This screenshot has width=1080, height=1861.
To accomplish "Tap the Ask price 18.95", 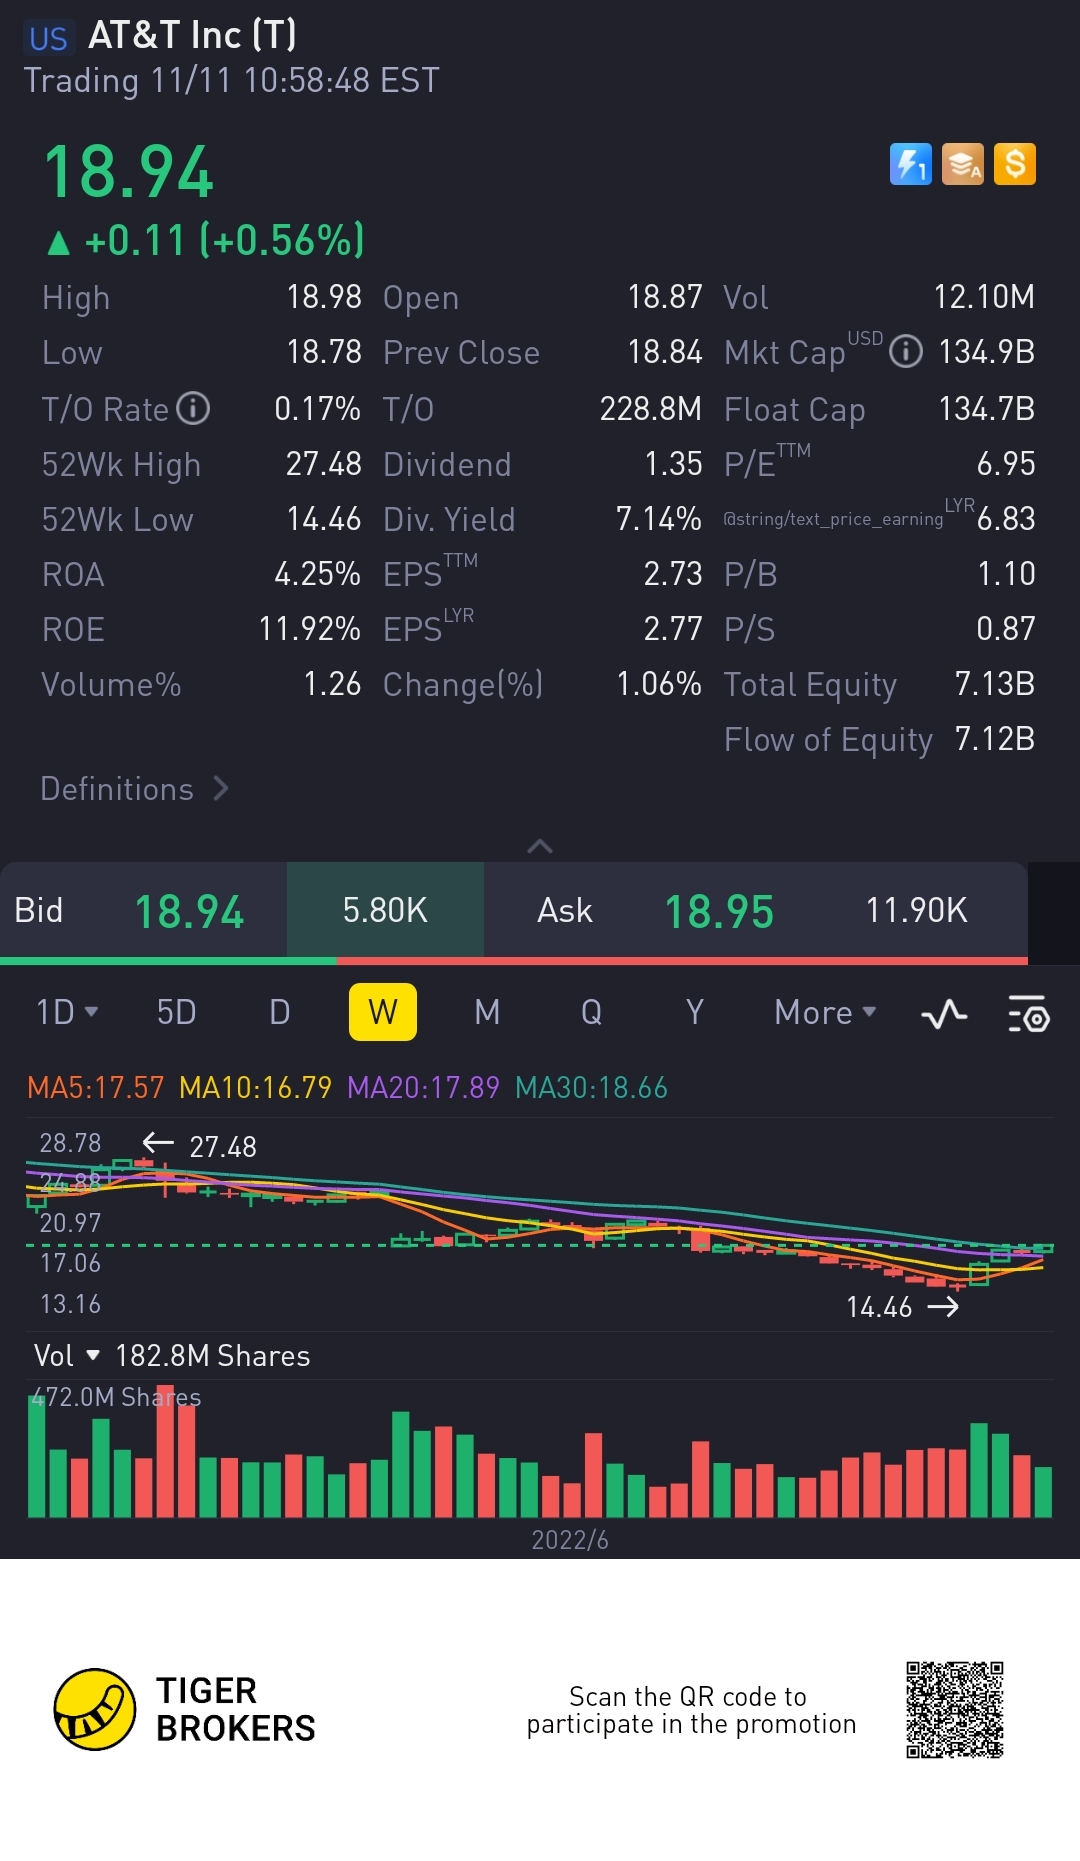I will (x=719, y=912).
